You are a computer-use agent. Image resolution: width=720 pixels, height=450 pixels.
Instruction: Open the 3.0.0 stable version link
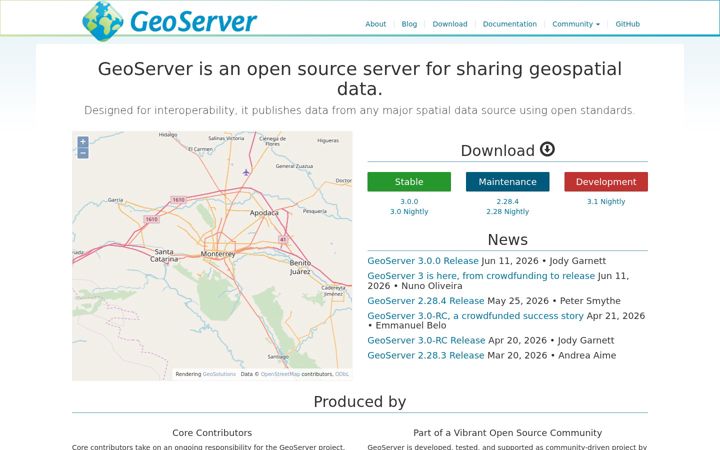point(409,201)
